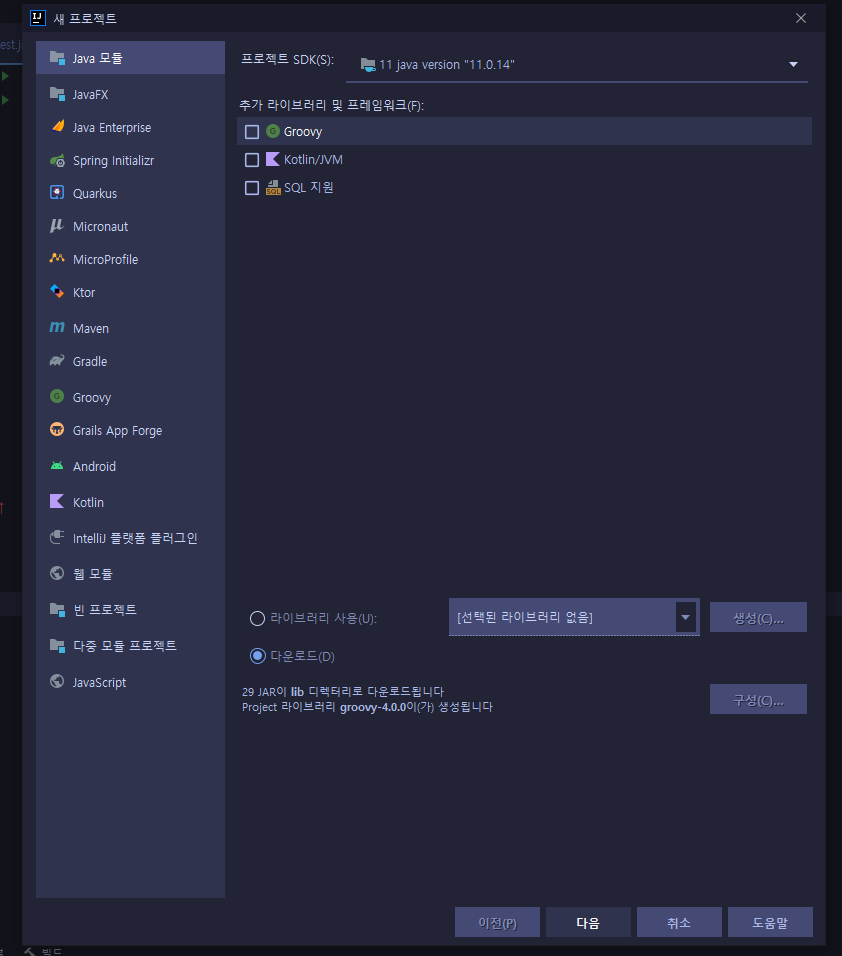Click the 다중 모듈 프로젝트 label
This screenshot has height=956, width=842.
tap(124, 646)
